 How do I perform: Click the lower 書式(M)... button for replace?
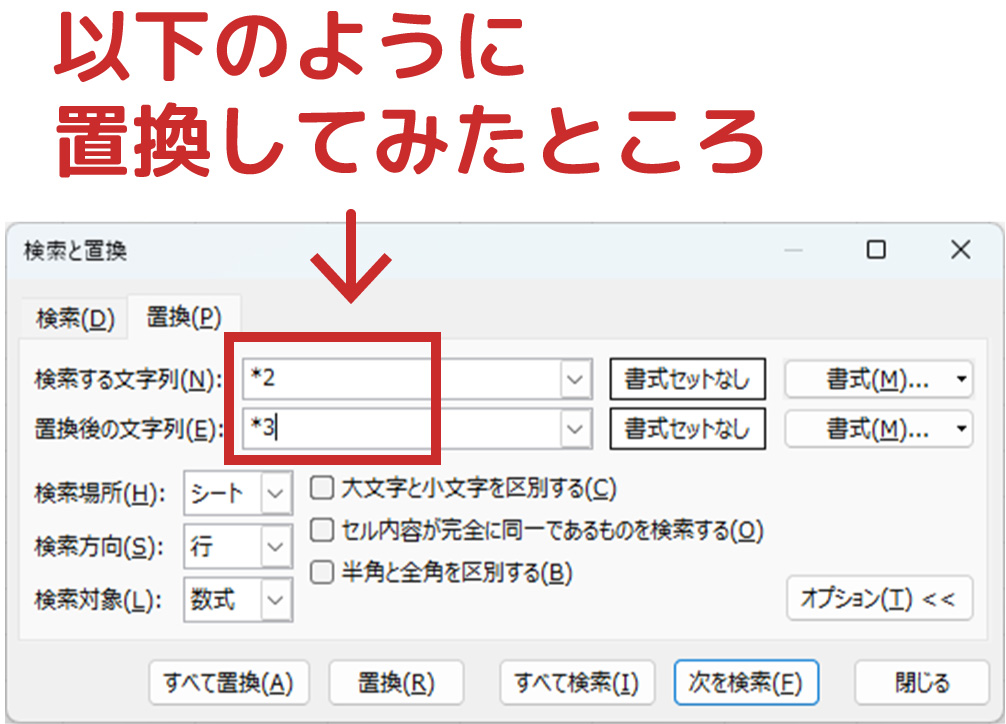866,429
